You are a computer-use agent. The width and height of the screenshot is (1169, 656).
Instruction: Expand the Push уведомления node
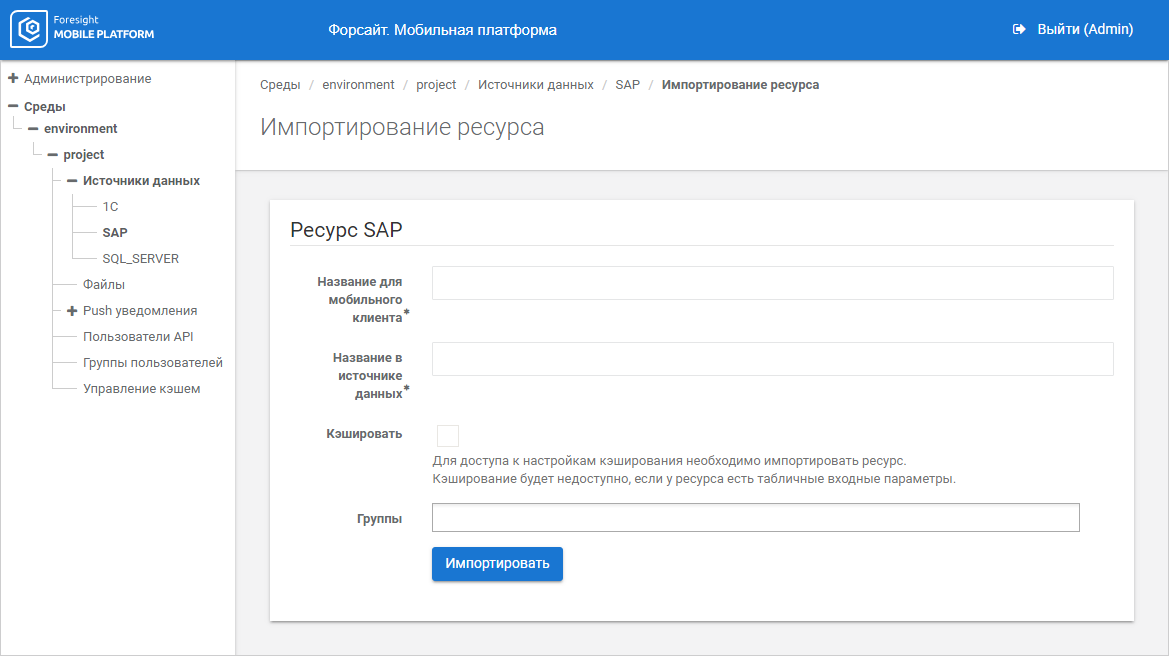coord(72,311)
